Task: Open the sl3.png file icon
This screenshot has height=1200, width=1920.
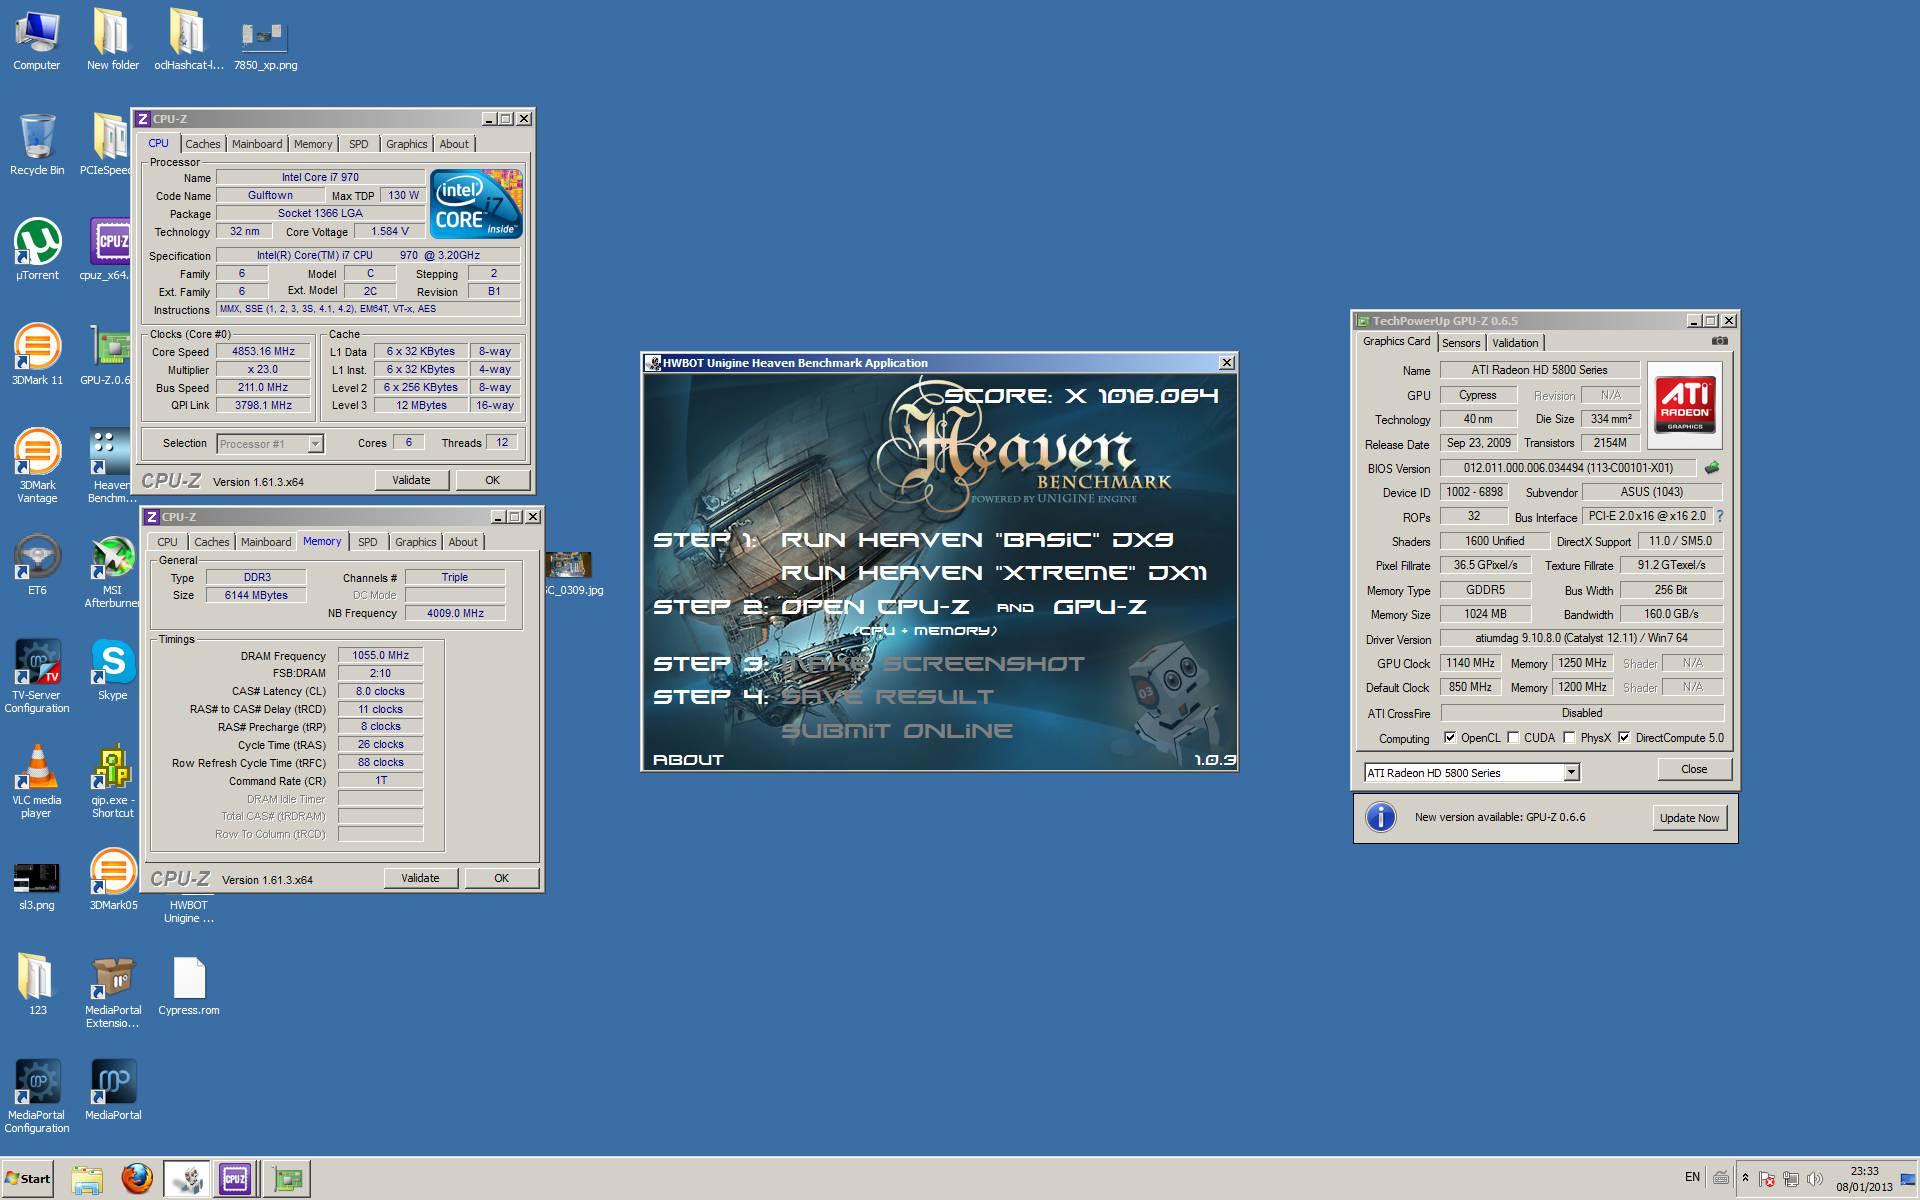Action: click(x=36, y=885)
